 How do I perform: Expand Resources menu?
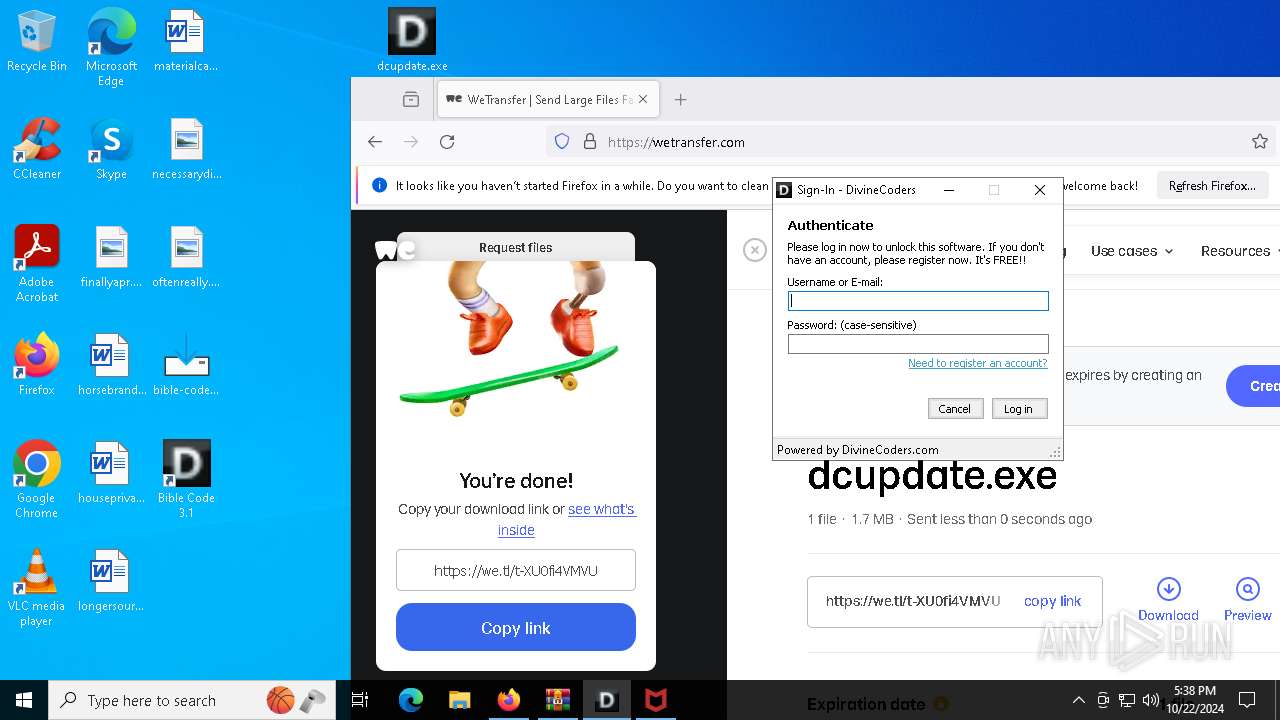(x=1240, y=251)
